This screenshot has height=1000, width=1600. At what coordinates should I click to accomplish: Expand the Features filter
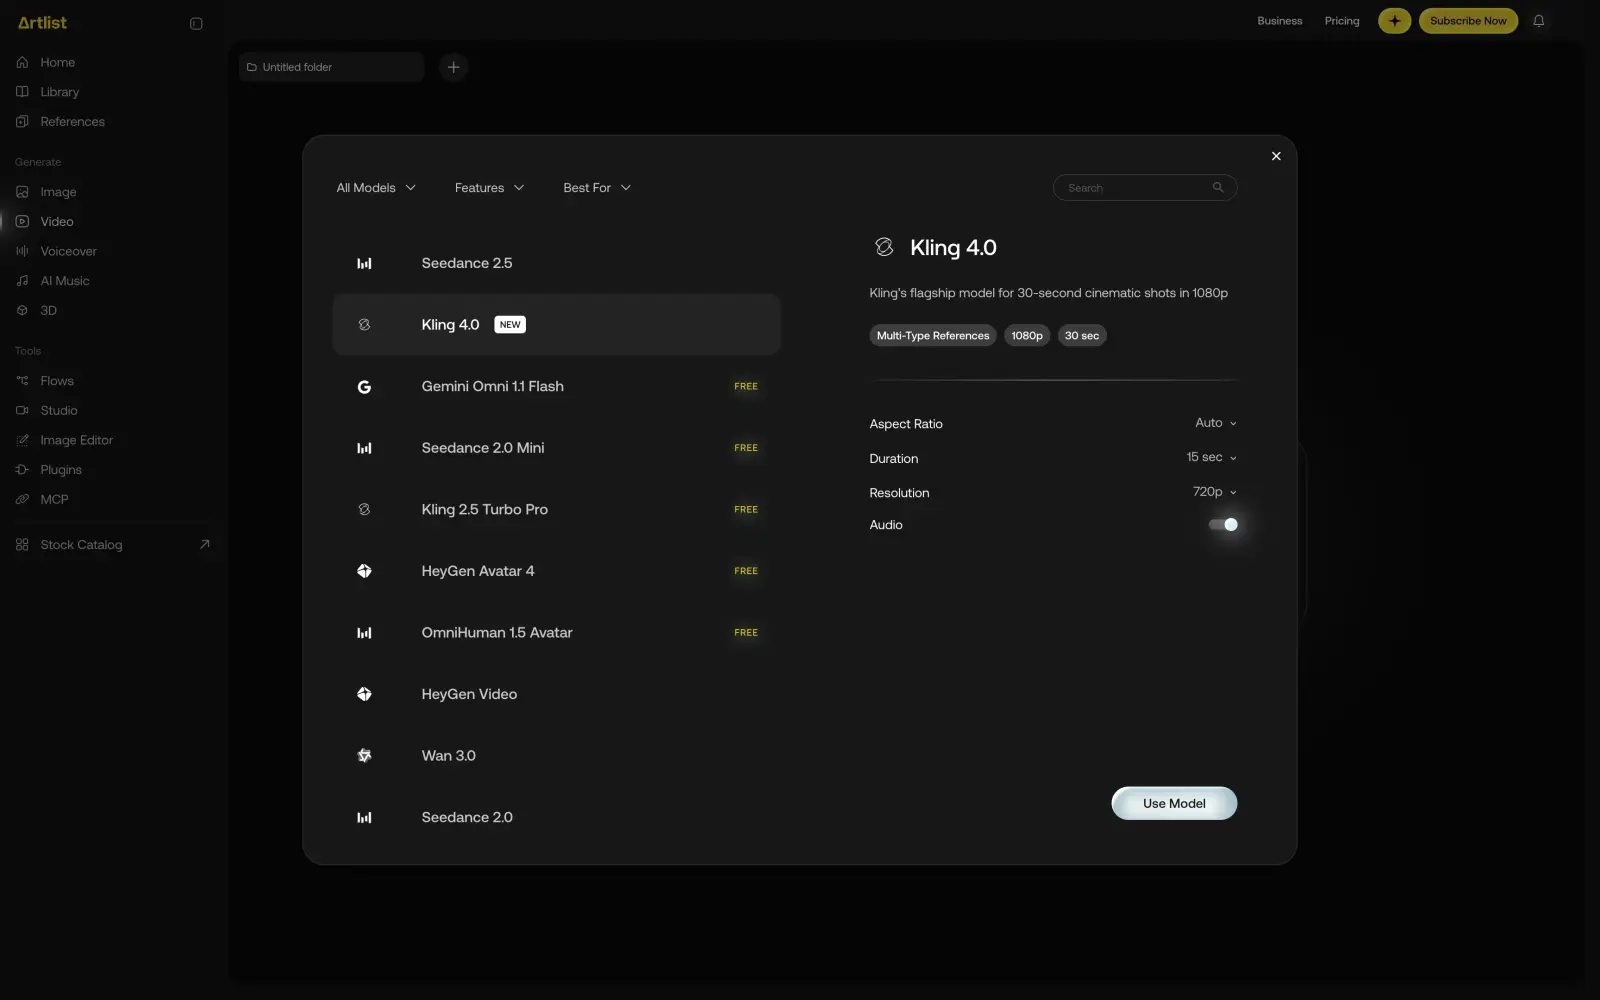click(489, 188)
